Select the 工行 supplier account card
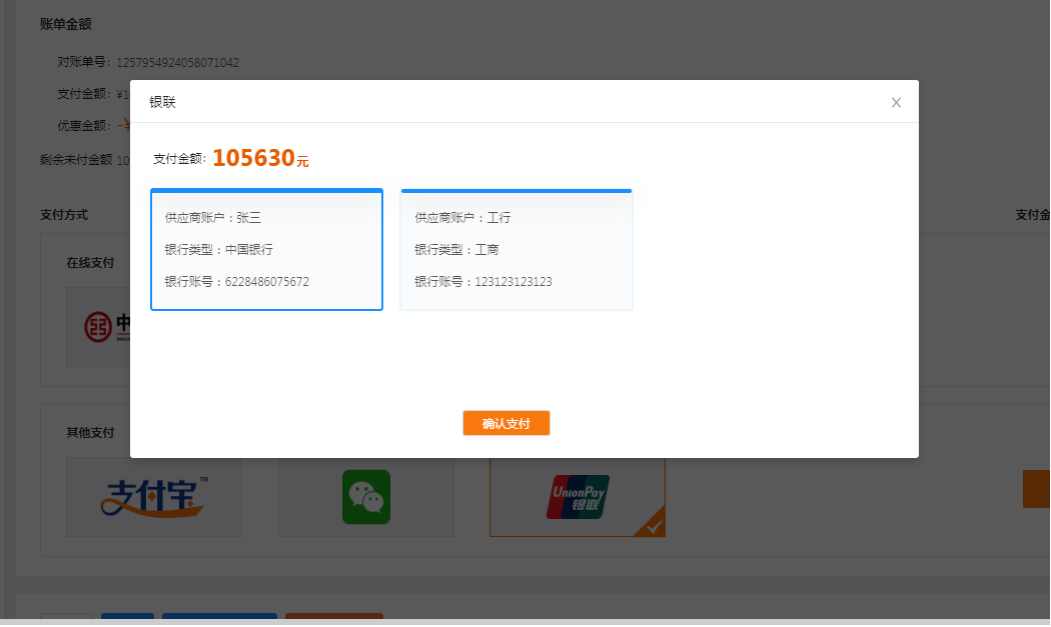Screen dimensions: 1051x627 point(516,250)
